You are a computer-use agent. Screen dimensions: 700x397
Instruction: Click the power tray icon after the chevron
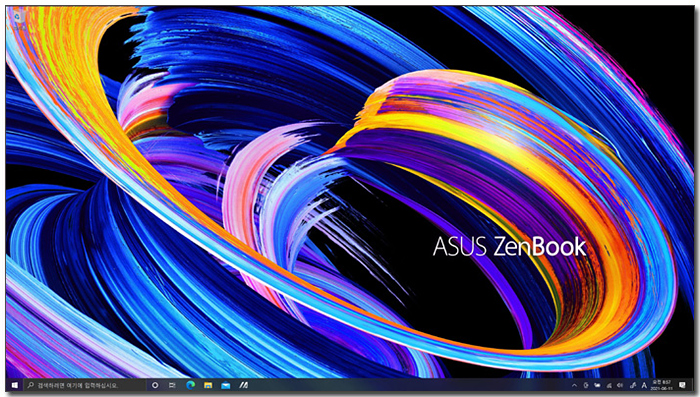[586, 385]
